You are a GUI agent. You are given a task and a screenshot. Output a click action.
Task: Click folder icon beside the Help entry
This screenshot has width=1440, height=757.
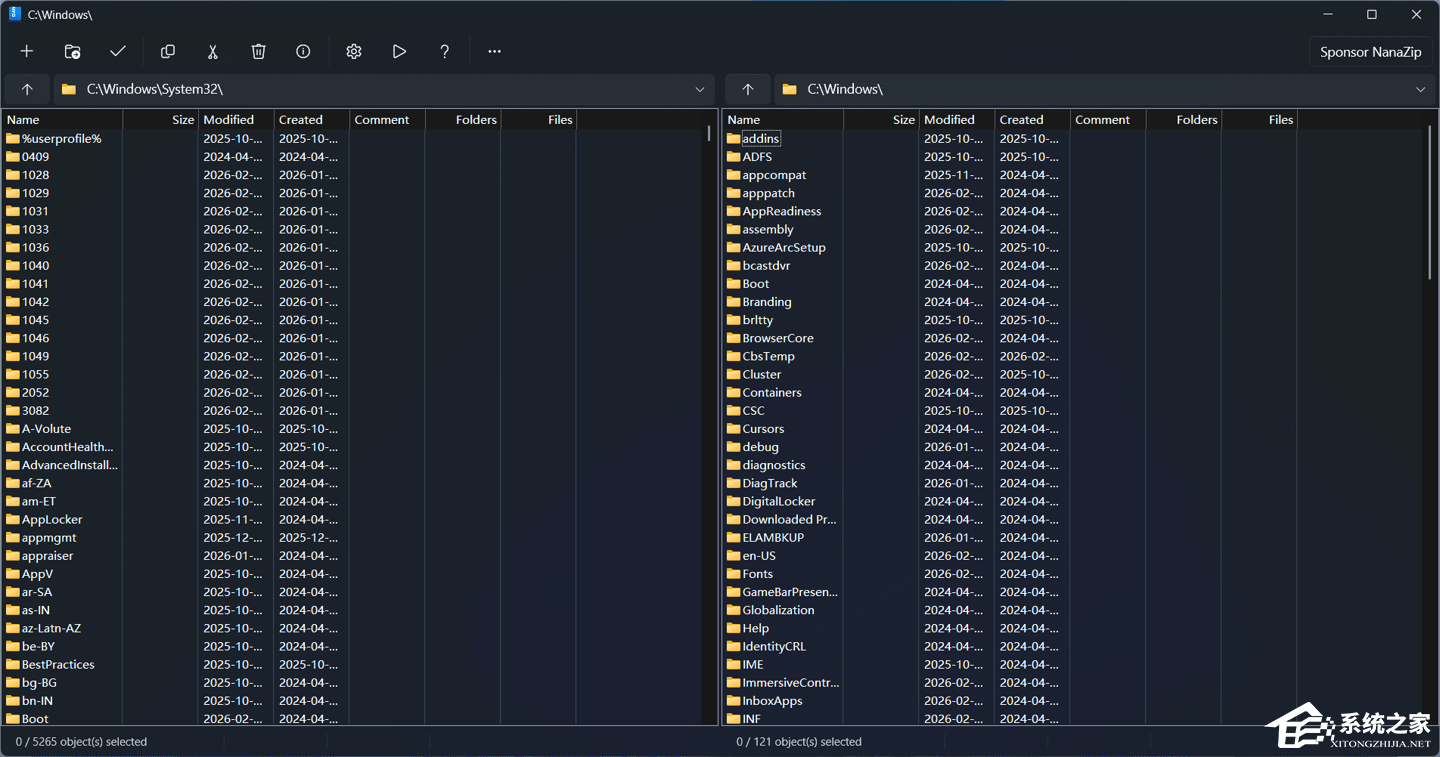(733, 628)
